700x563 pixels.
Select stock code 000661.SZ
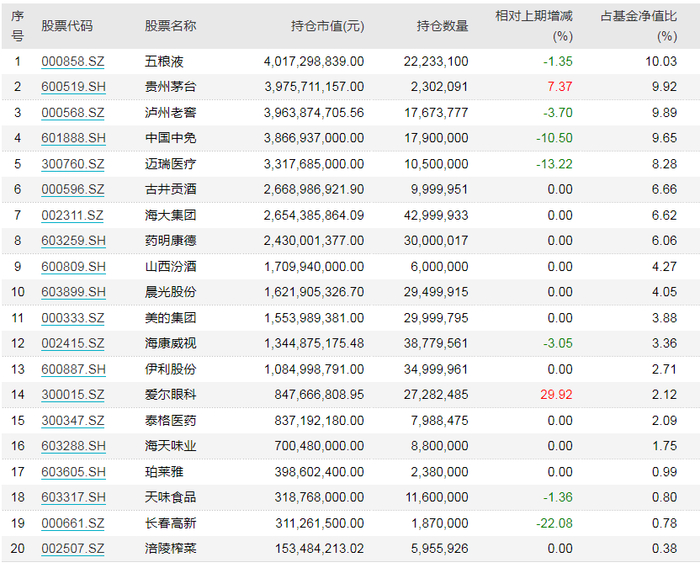pyautogui.click(x=73, y=523)
